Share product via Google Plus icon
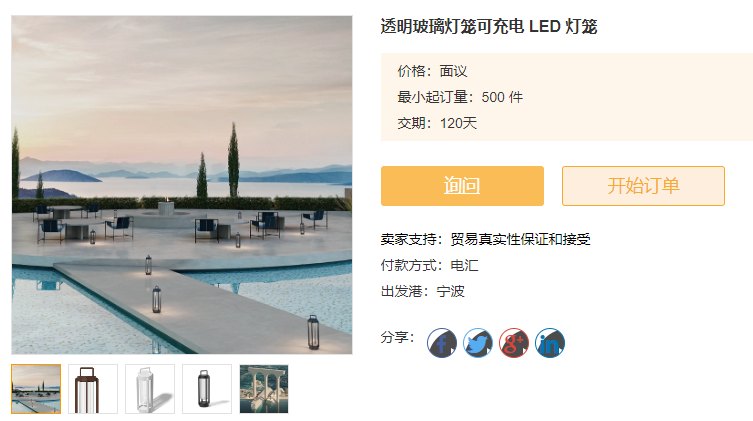Image resolution: width=753 pixels, height=421 pixels. tap(514, 343)
